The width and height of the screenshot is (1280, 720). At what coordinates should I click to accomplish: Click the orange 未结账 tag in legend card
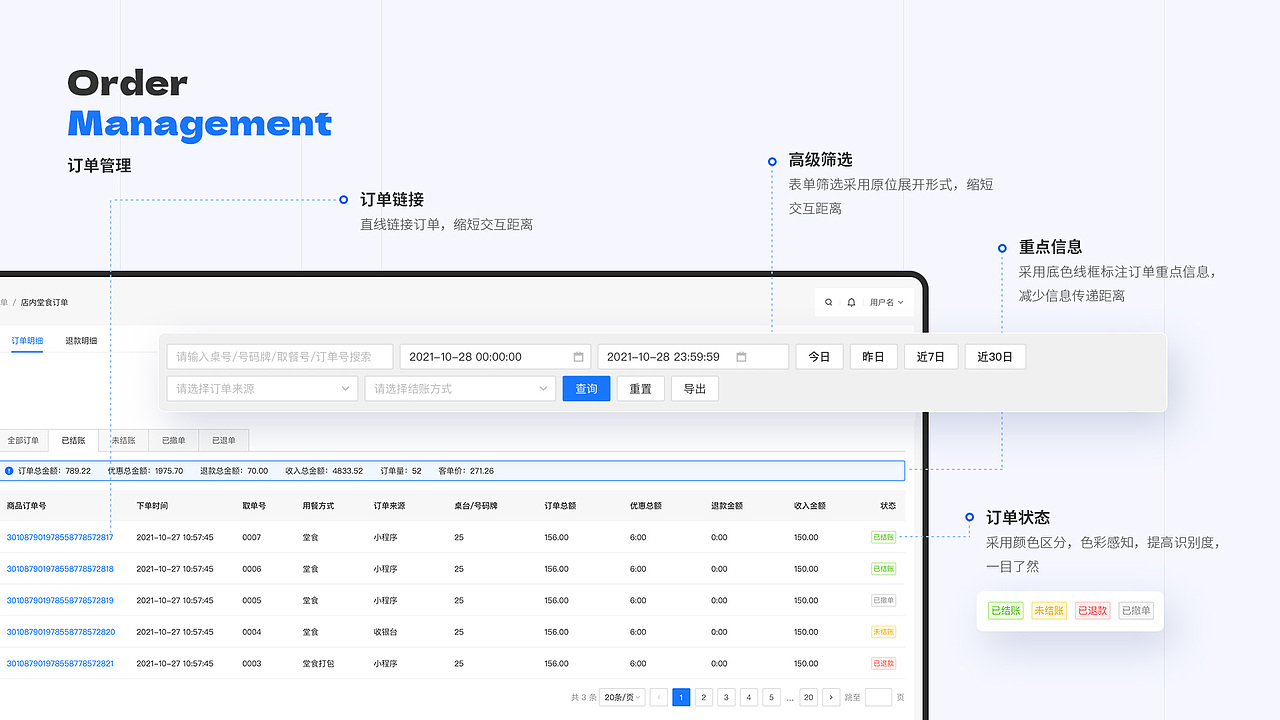pos(1049,610)
